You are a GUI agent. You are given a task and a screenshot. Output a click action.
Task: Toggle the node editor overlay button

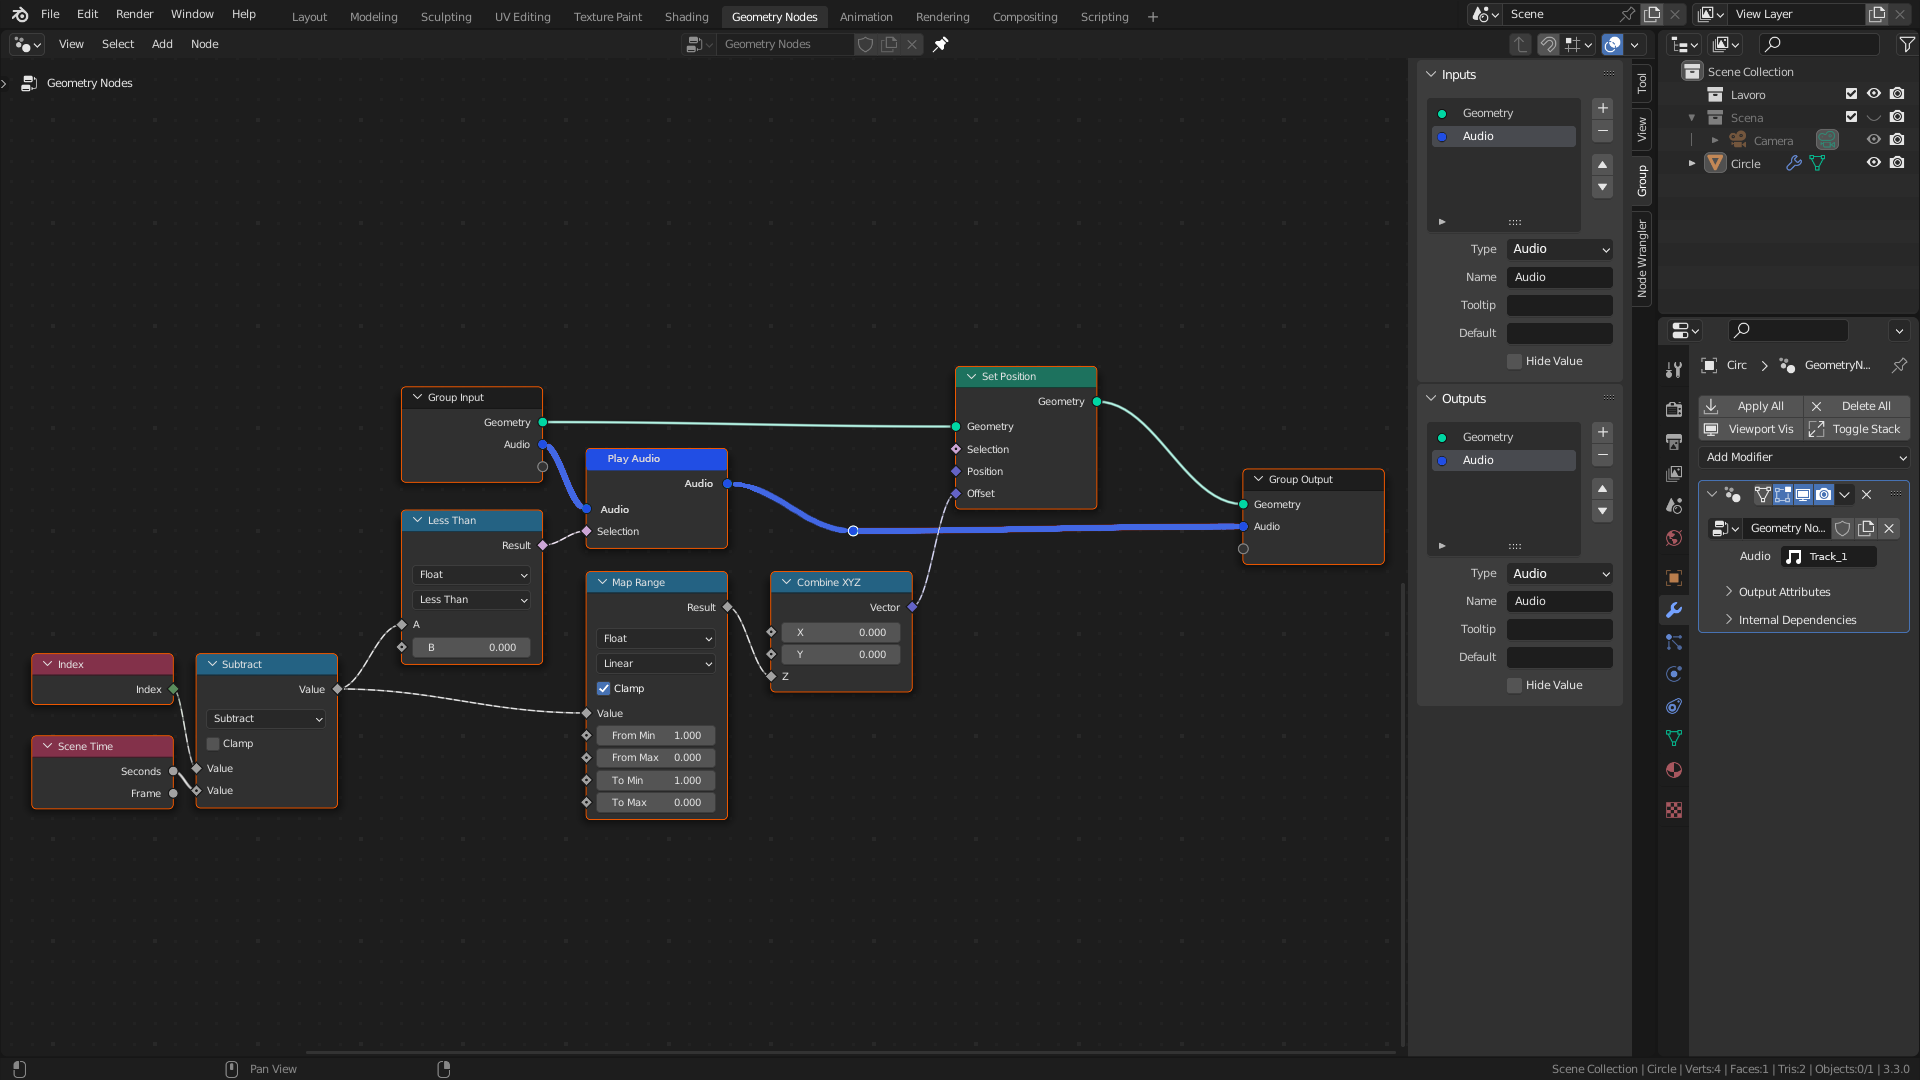coord(1612,44)
